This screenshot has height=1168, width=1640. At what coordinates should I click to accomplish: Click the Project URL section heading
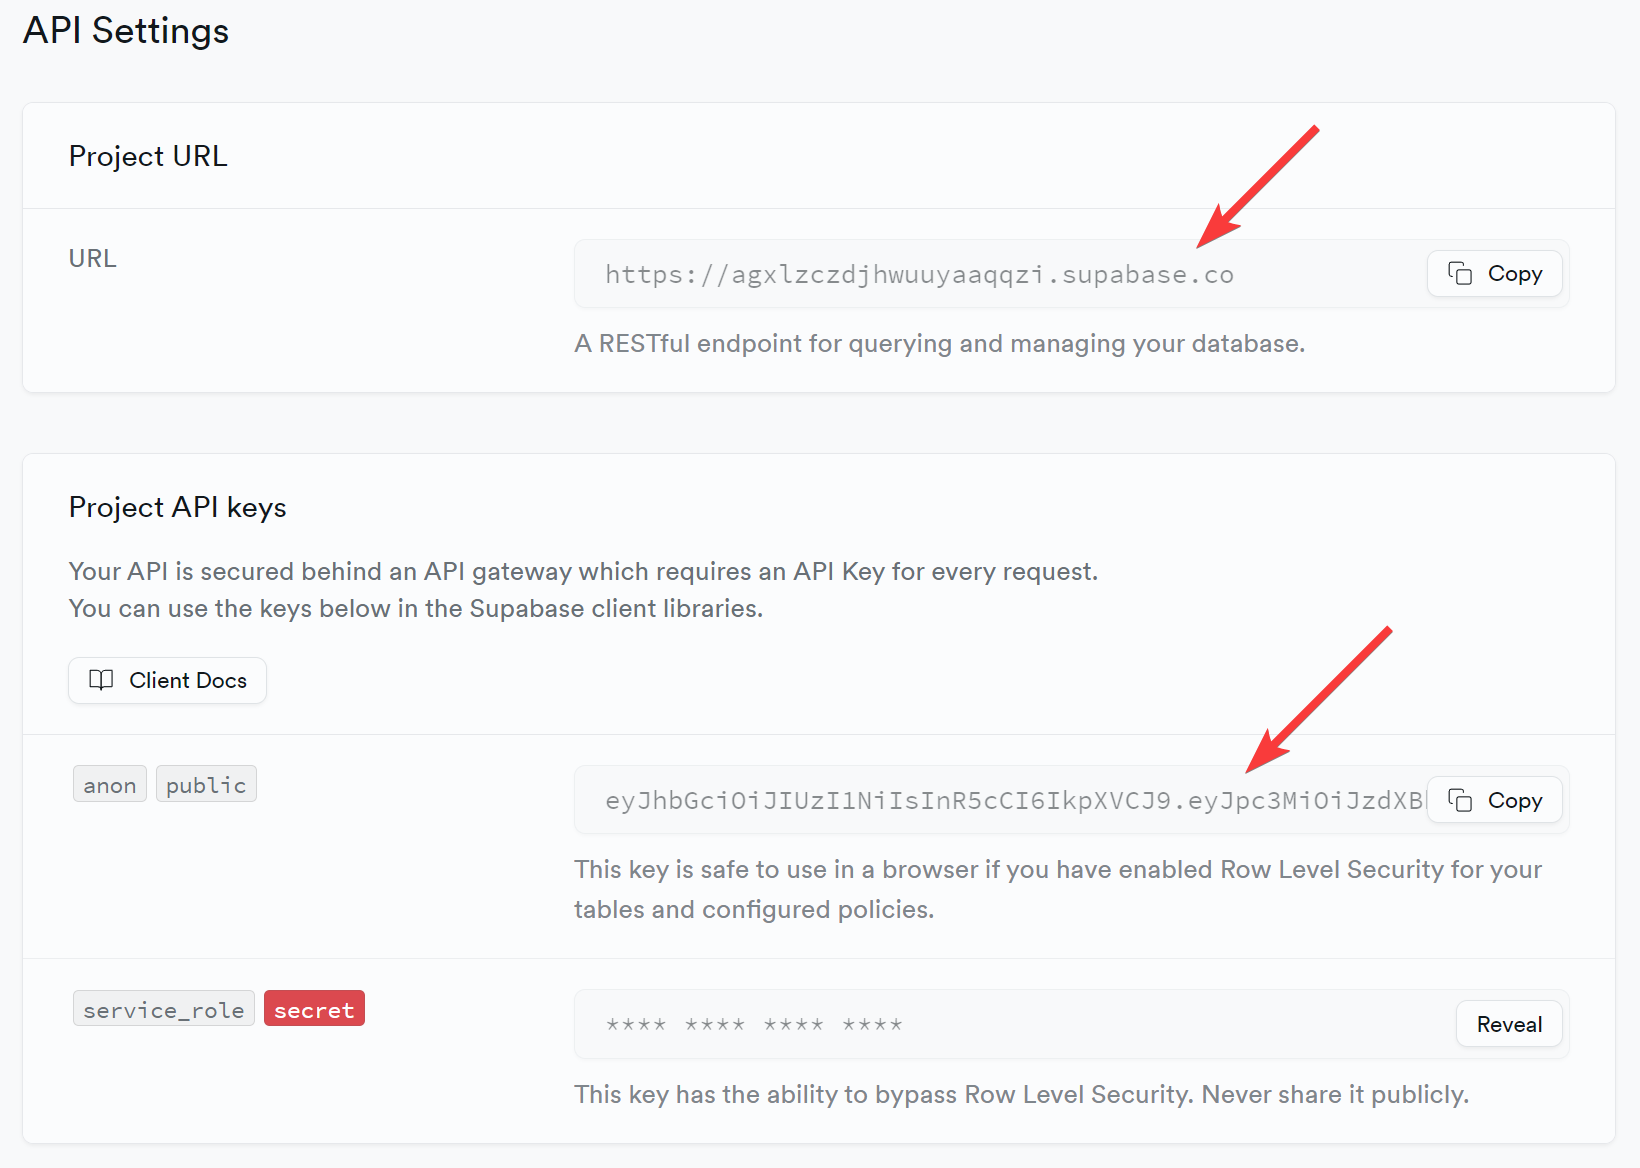pyautogui.click(x=148, y=156)
